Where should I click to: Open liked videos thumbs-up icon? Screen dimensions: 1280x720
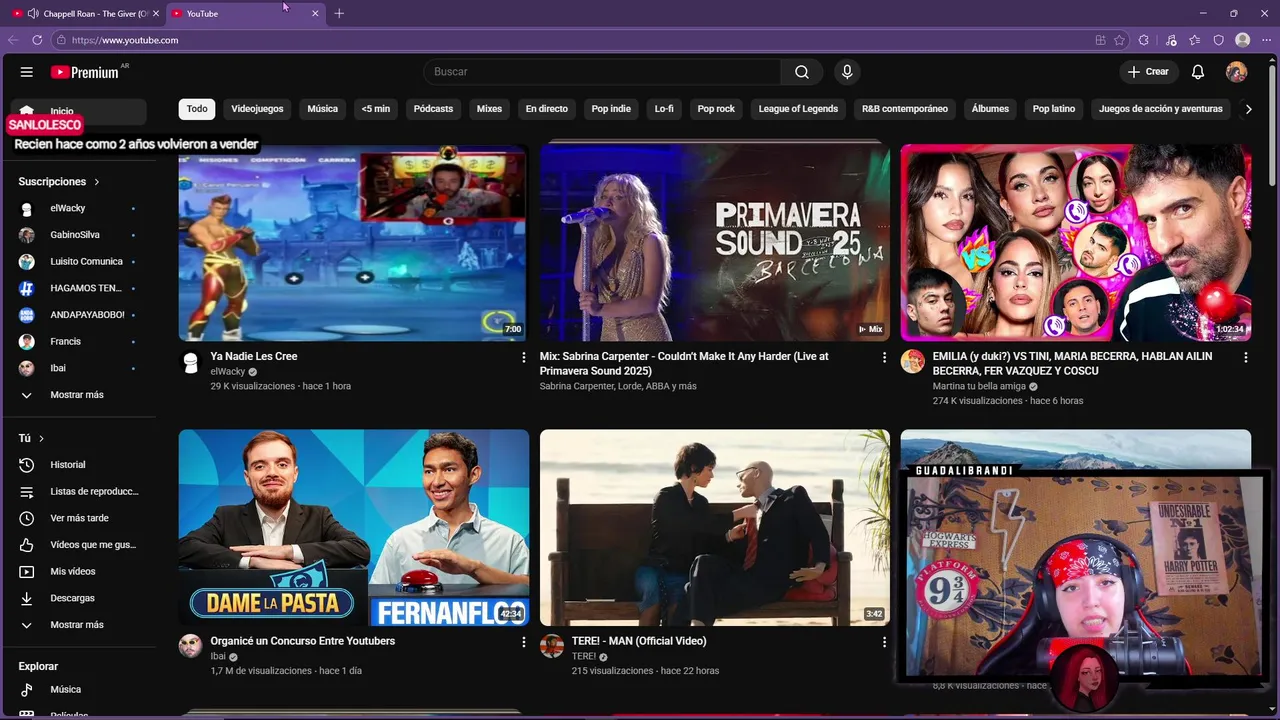27,545
